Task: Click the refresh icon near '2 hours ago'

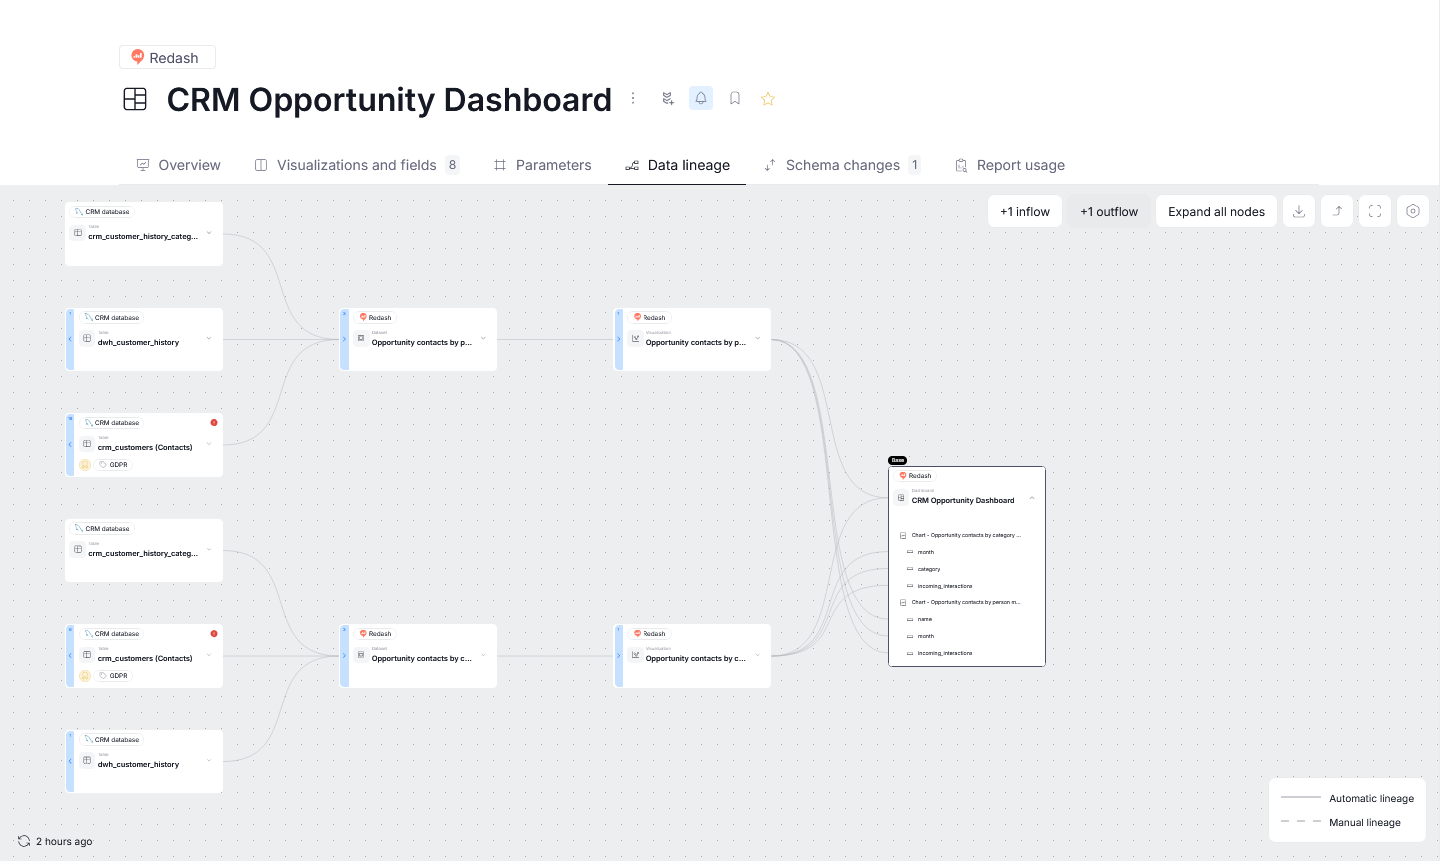Action: (x=24, y=841)
